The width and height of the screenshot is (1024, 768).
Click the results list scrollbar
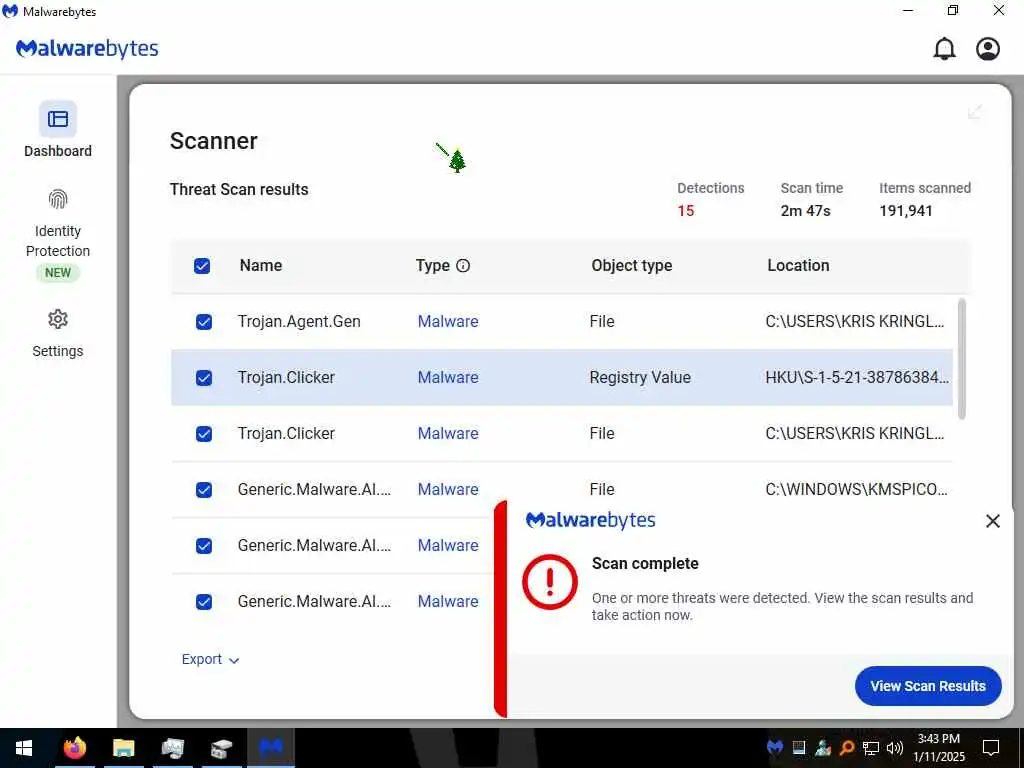pyautogui.click(x=961, y=359)
